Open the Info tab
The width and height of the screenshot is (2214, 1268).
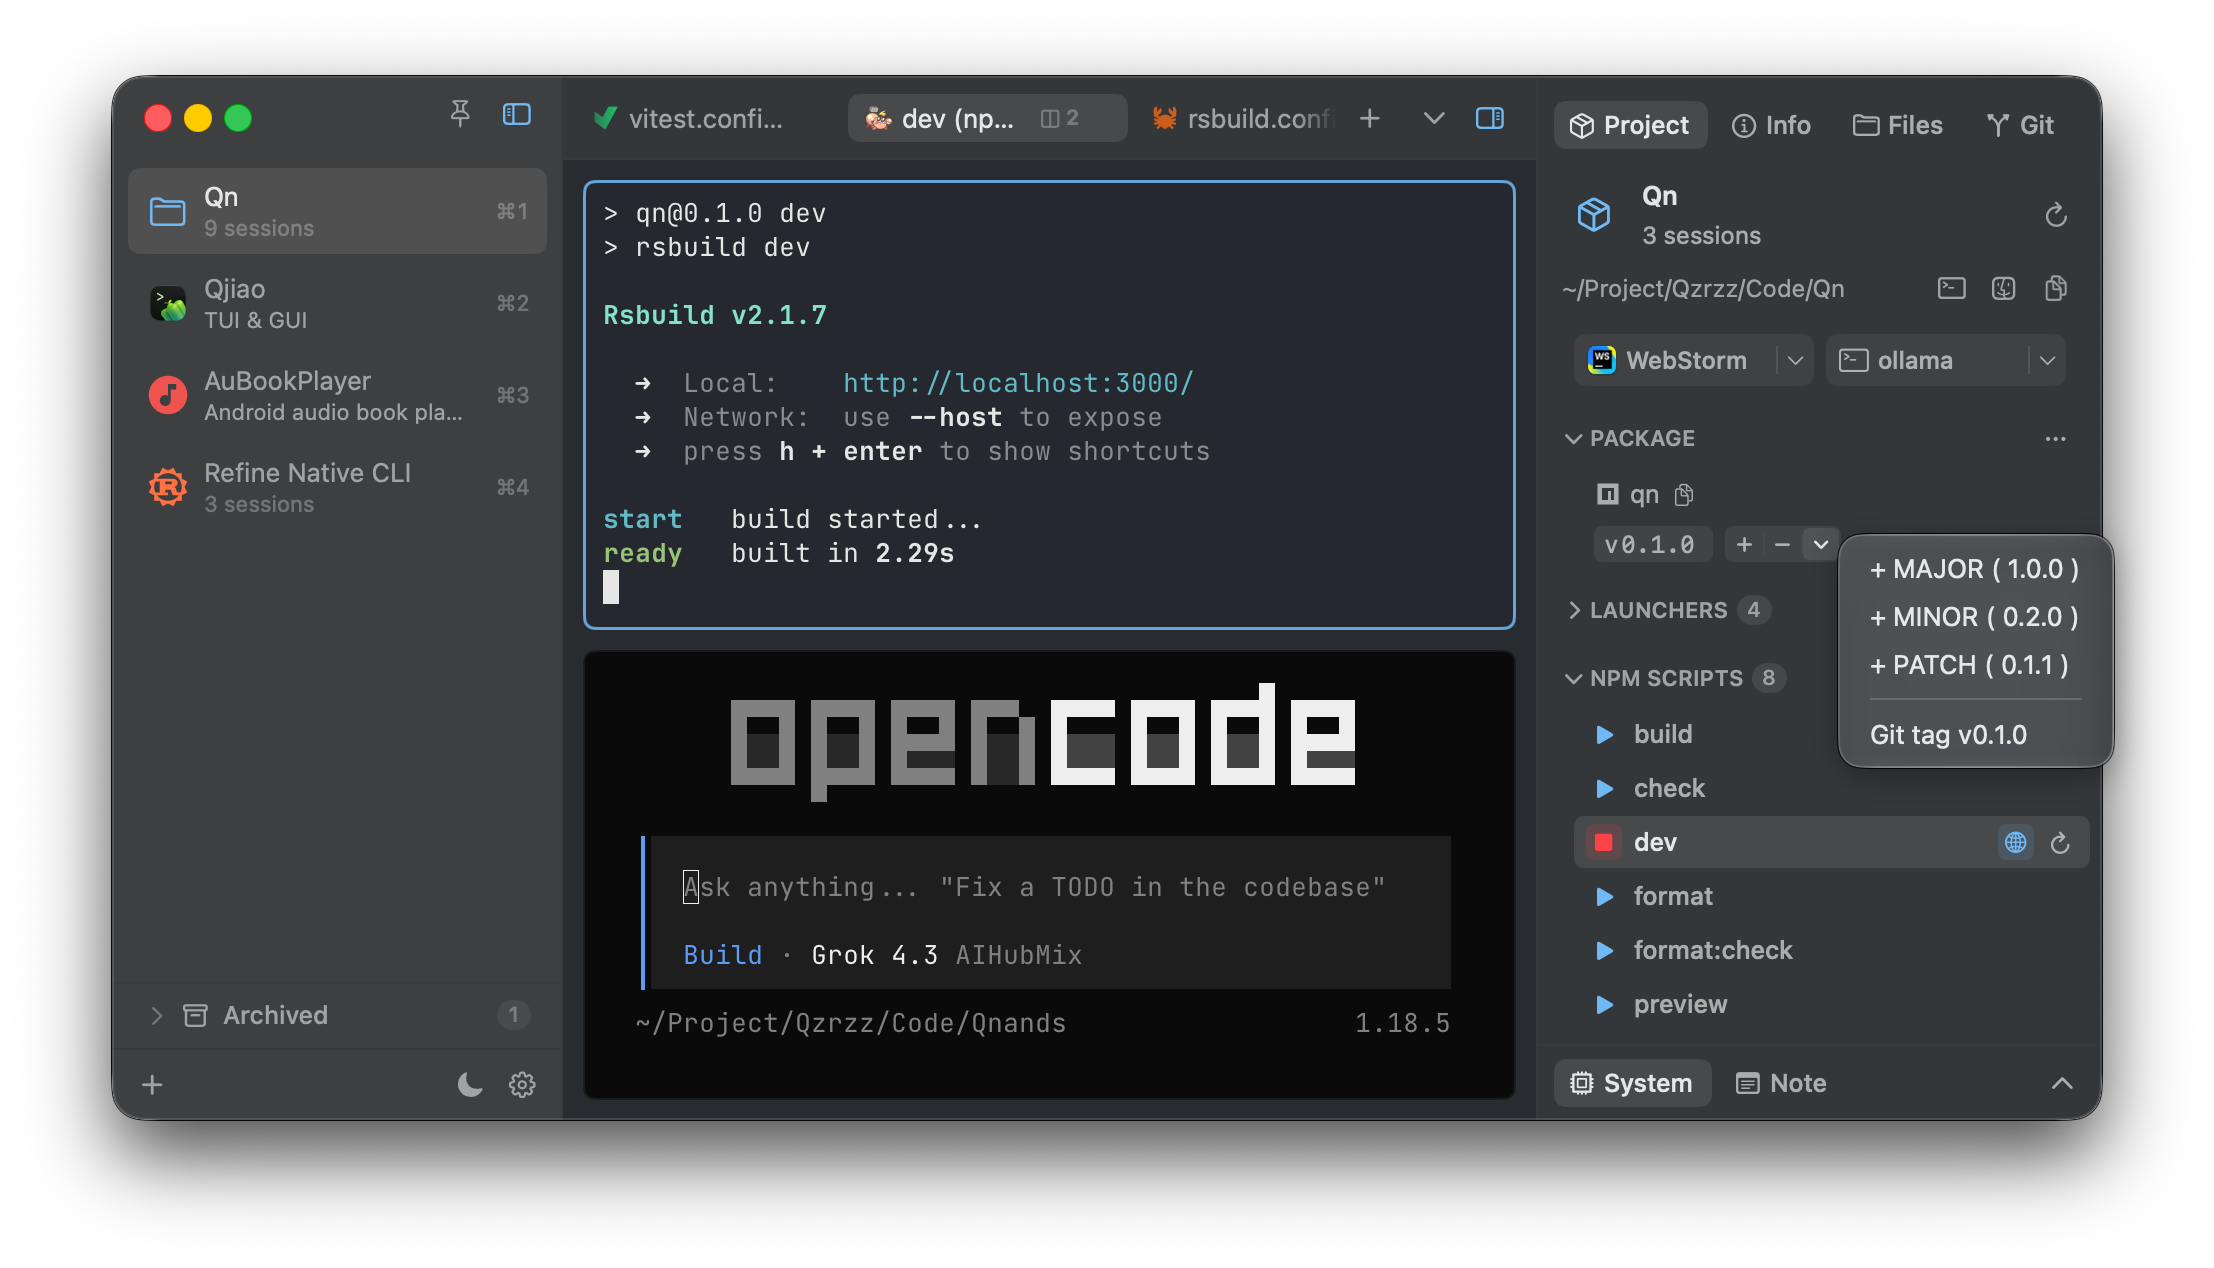1771,125
